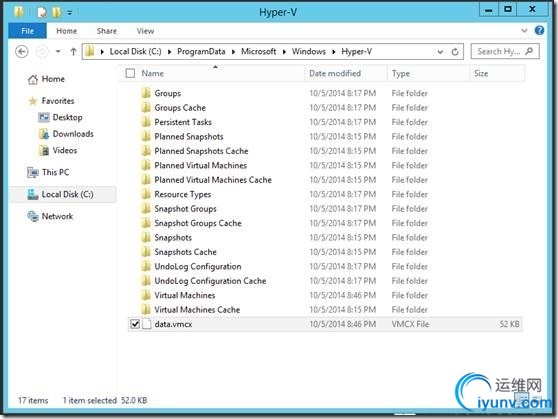Viewport: 558px width, 419px height.
Task: Expand breadcrumb arrow before Local Disk (C:)
Action: pyautogui.click(x=102, y=52)
